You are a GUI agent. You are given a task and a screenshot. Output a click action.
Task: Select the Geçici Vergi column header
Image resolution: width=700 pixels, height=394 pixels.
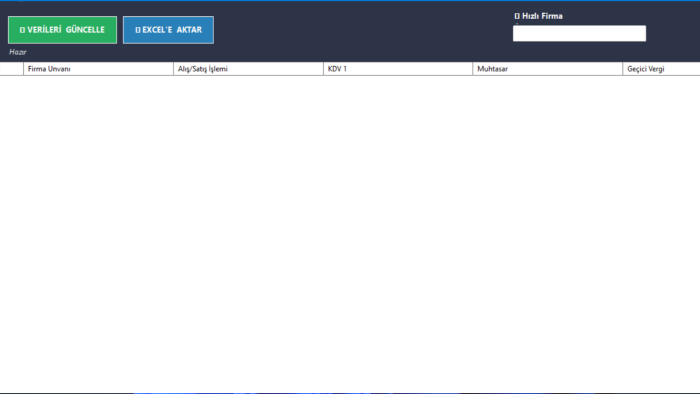pos(661,69)
